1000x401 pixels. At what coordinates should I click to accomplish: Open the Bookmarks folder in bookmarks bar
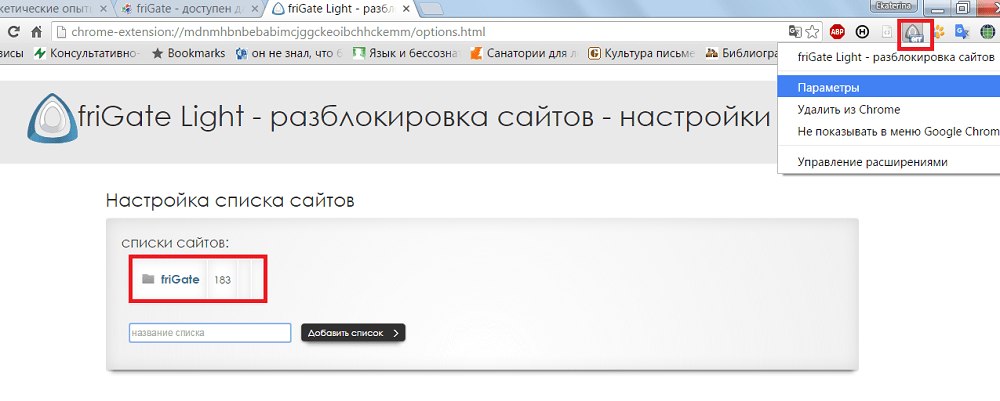[189, 54]
